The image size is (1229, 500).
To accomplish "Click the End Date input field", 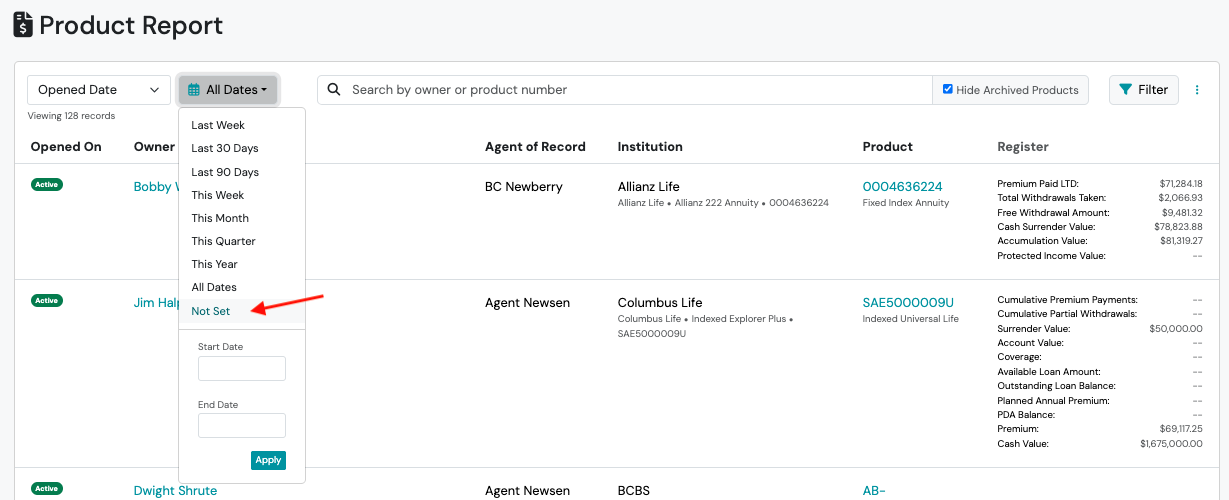I will coord(242,426).
